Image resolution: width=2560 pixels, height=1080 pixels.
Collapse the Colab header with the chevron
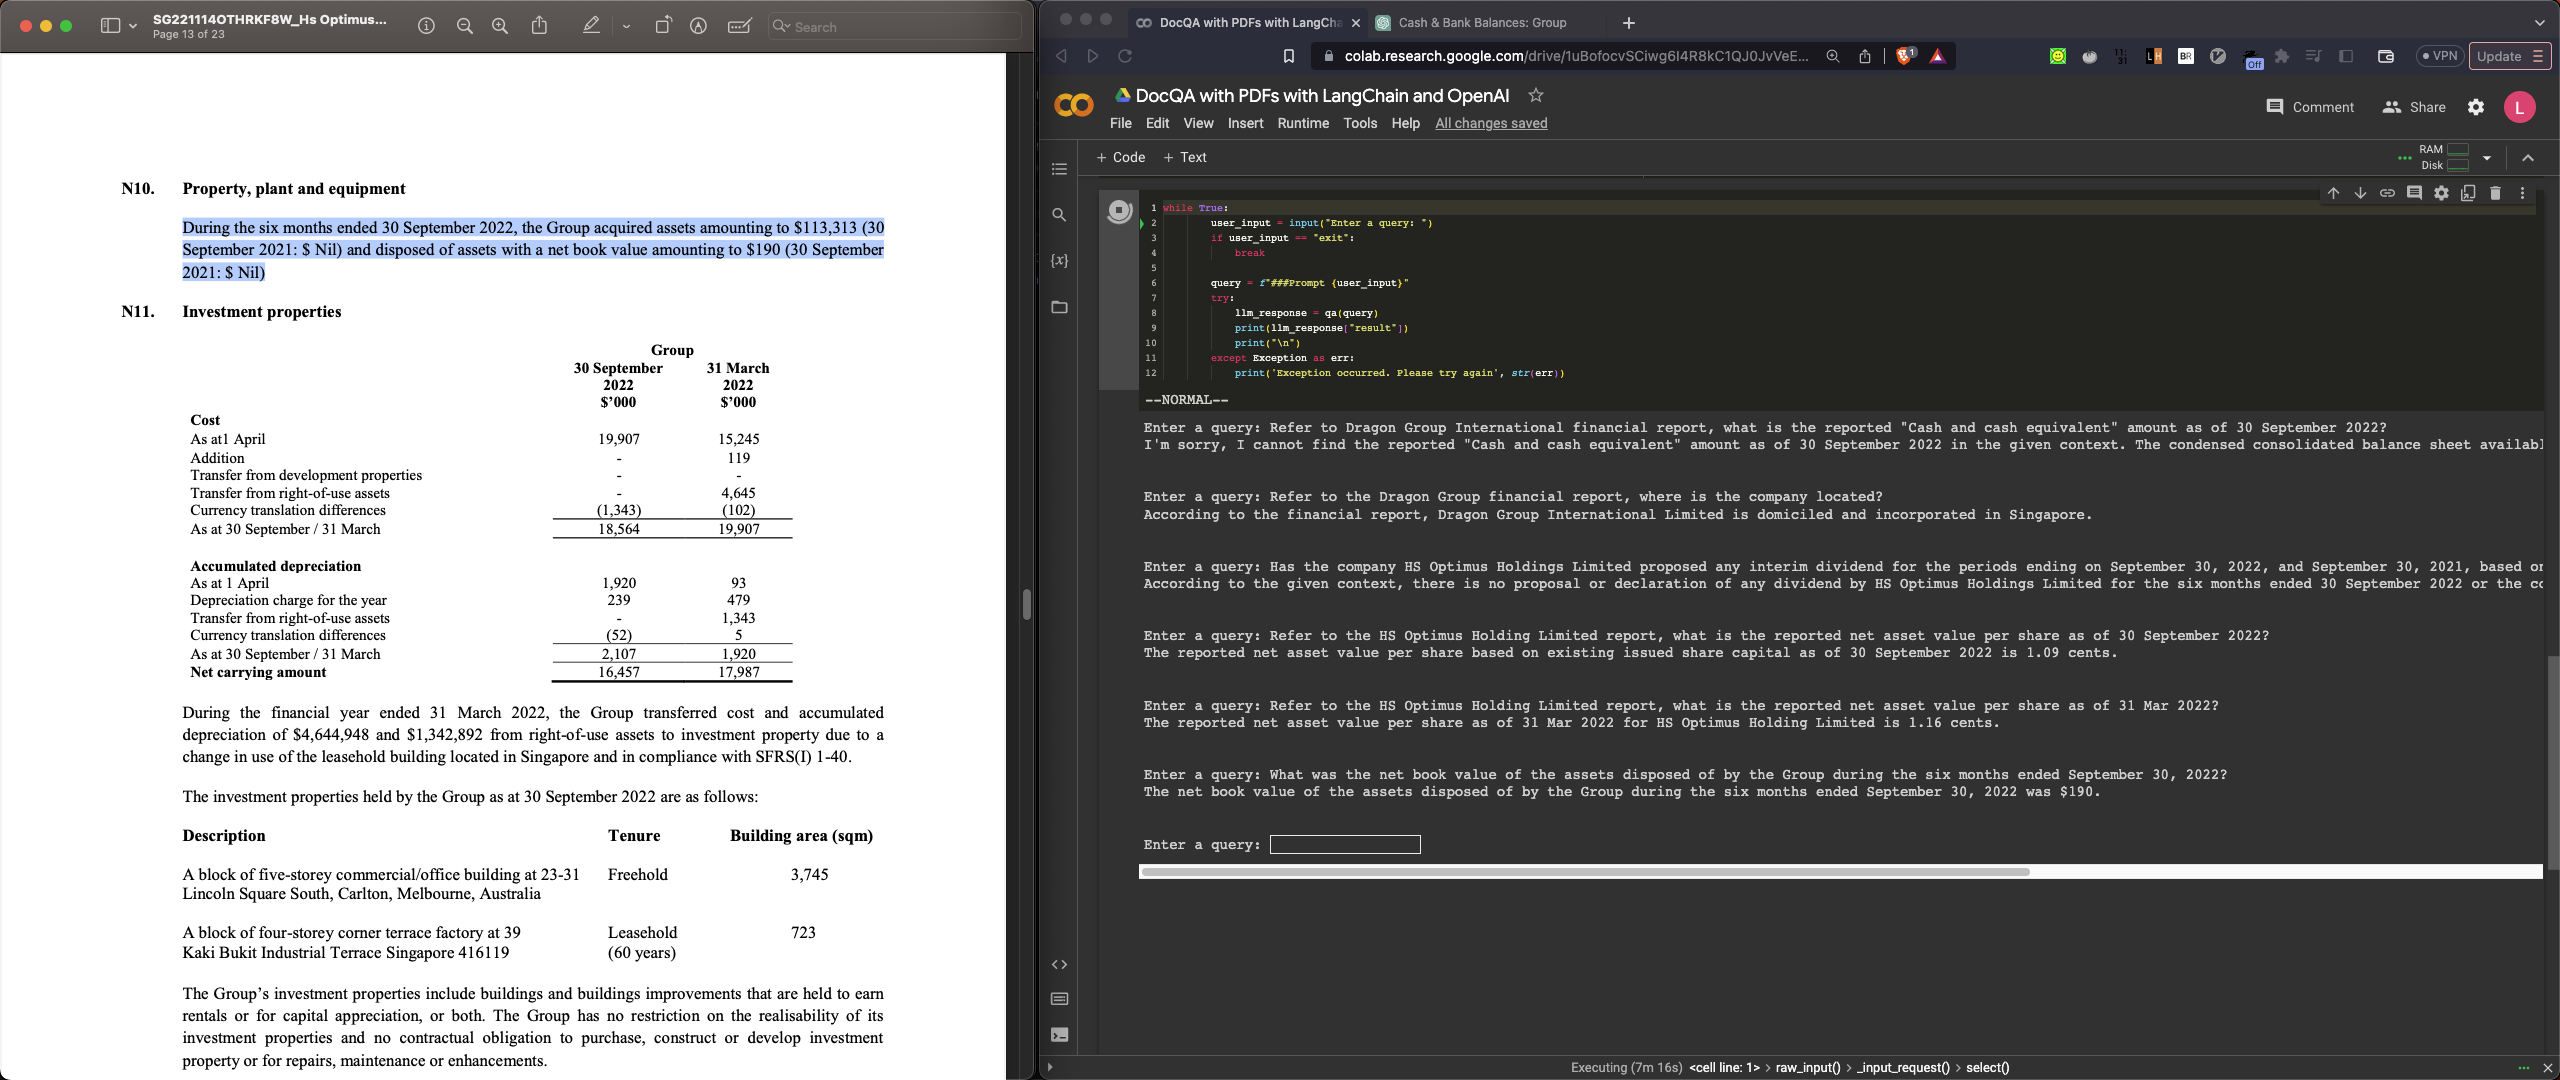click(2528, 158)
